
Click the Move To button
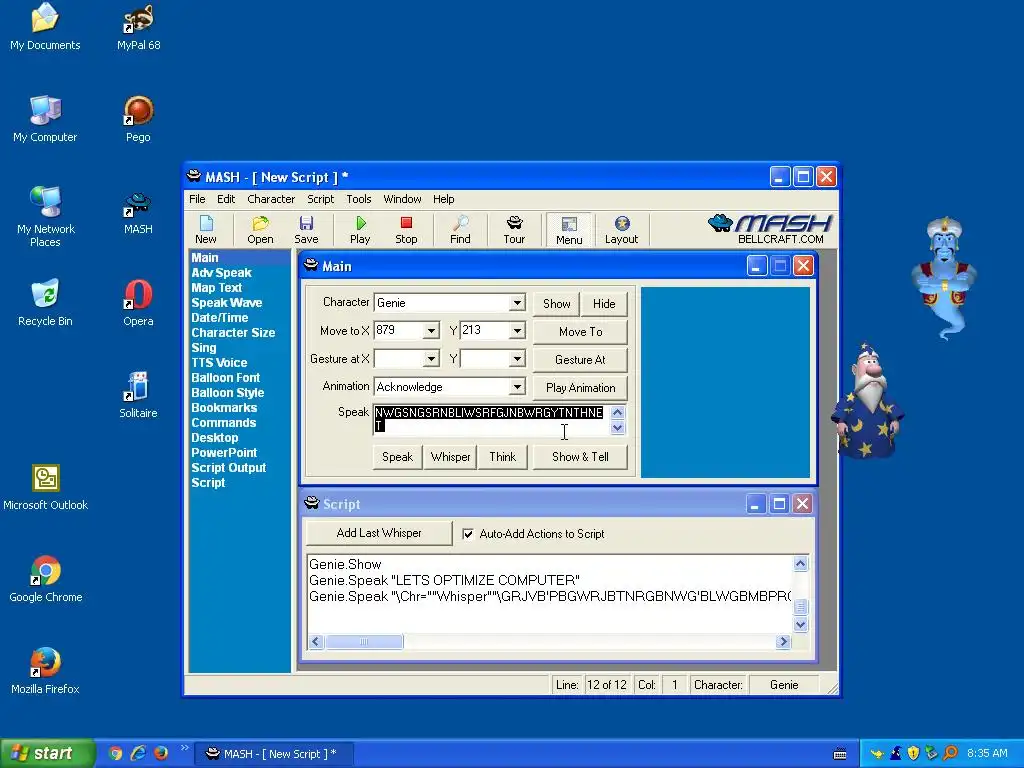pos(581,332)
